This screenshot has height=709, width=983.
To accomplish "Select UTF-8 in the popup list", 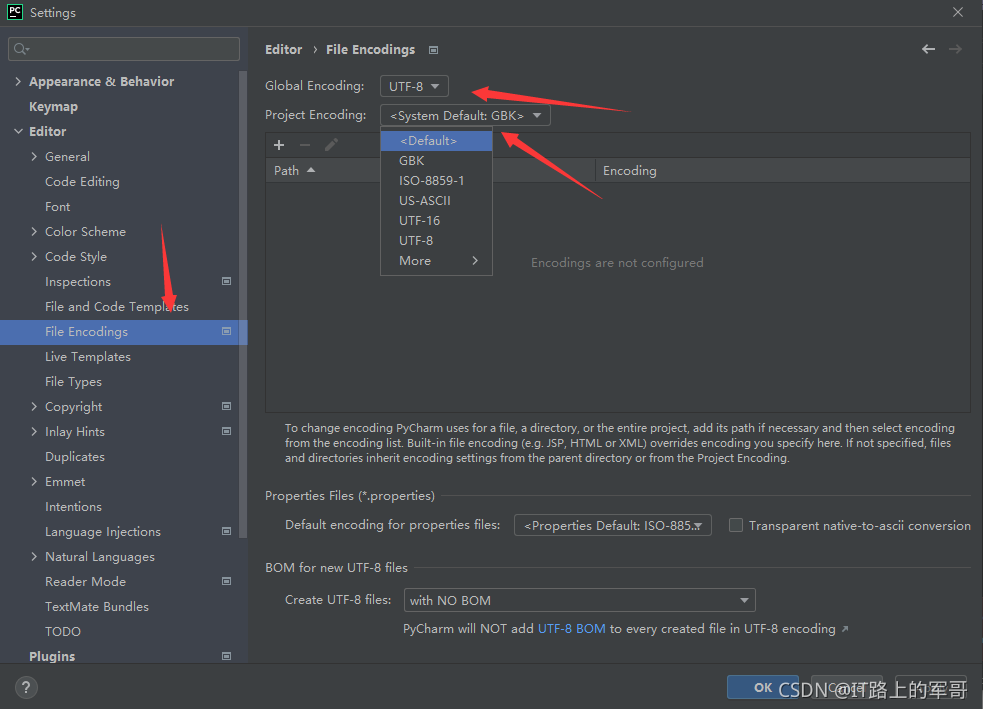I will (436, 241).
